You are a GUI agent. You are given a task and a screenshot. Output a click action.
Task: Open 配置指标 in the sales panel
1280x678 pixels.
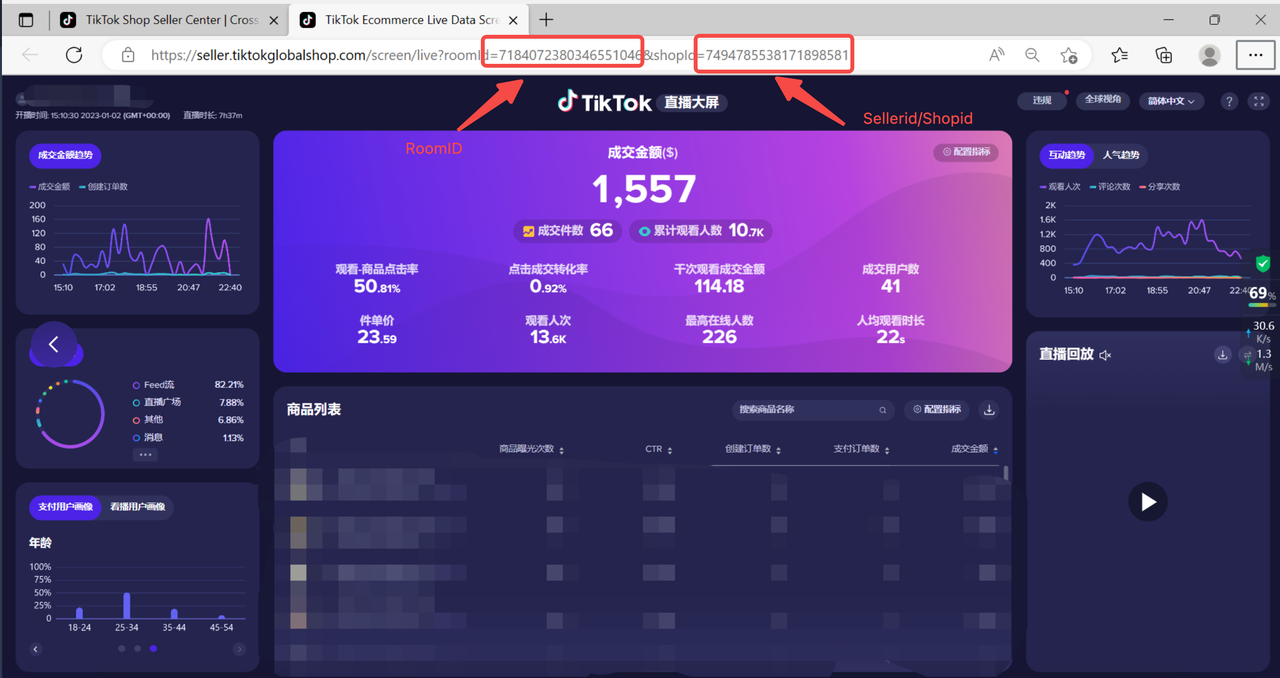(967, 152)
